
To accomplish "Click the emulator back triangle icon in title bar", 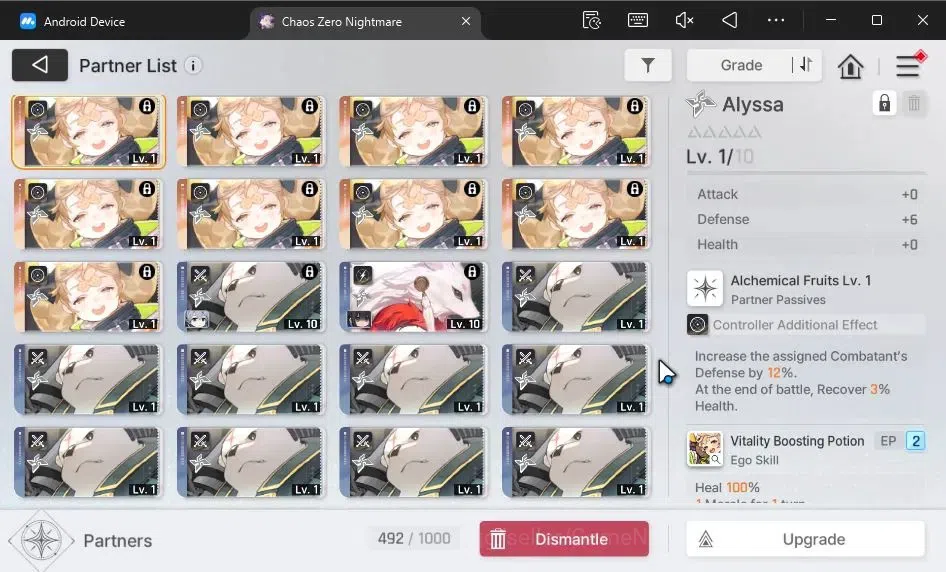I will (730, 21).
